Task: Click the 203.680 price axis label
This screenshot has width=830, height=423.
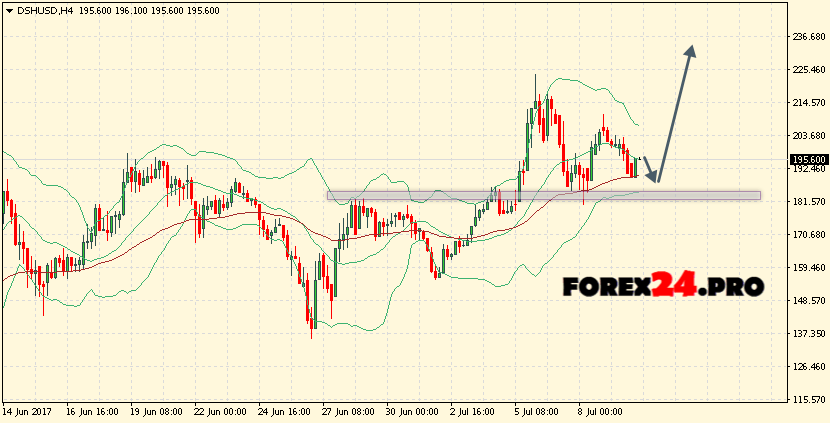Action: click(x=807, y=136)
